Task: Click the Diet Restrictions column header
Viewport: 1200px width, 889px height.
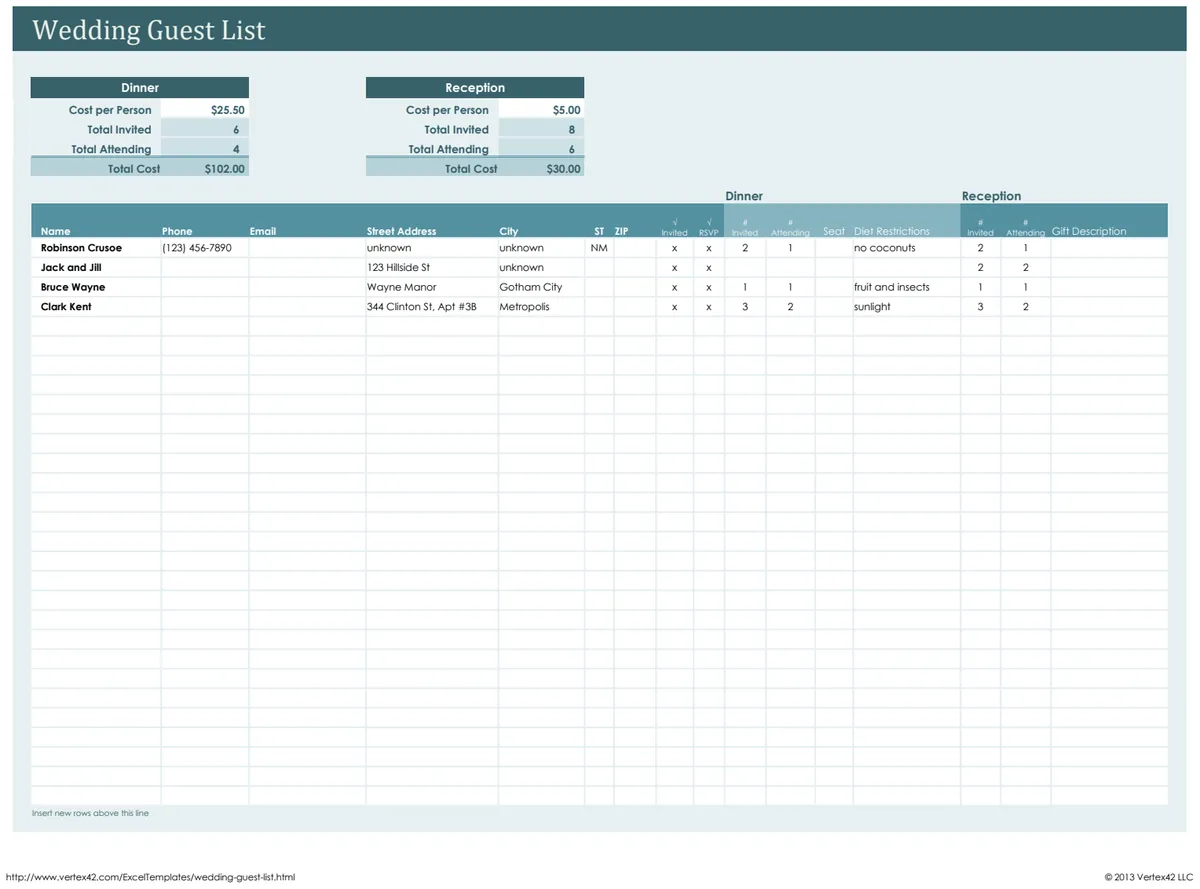Action: [x=892, y=231]
